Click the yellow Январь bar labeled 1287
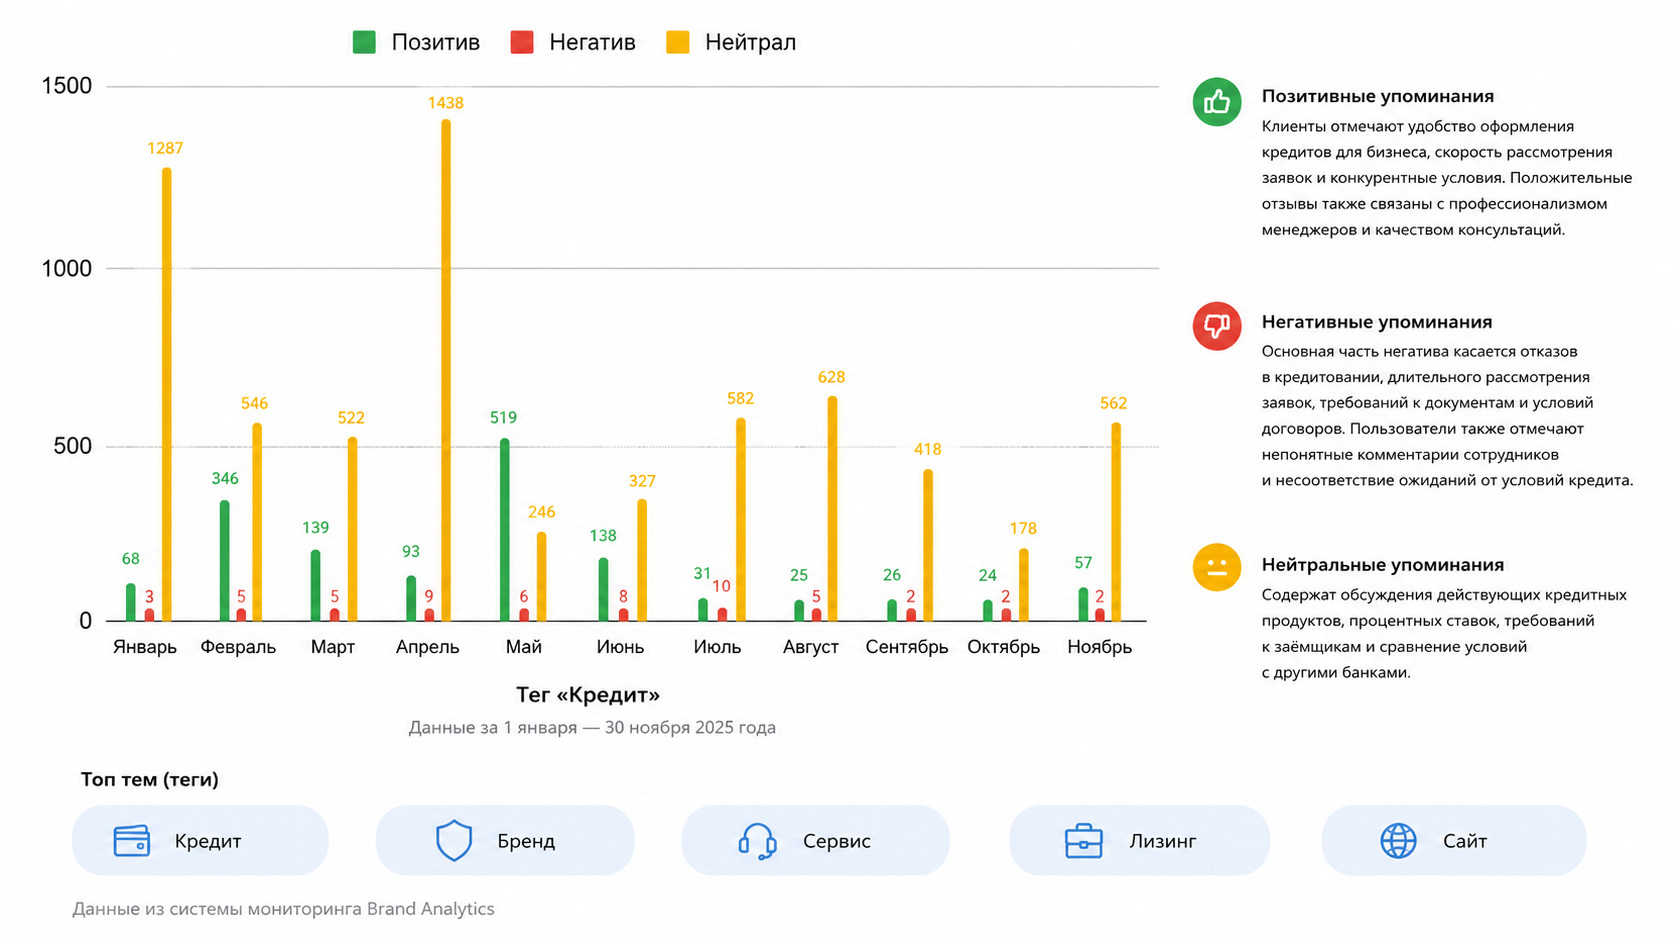 coord(167,395)
